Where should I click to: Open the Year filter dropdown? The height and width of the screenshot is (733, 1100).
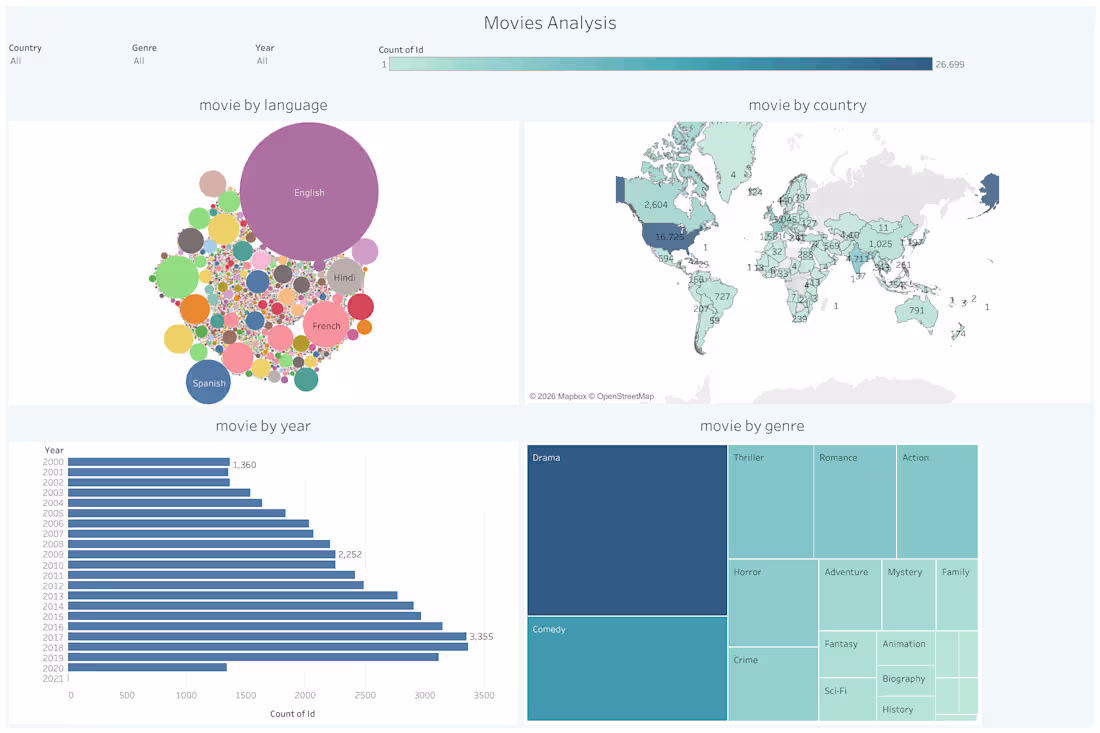[x=262, y=61]
